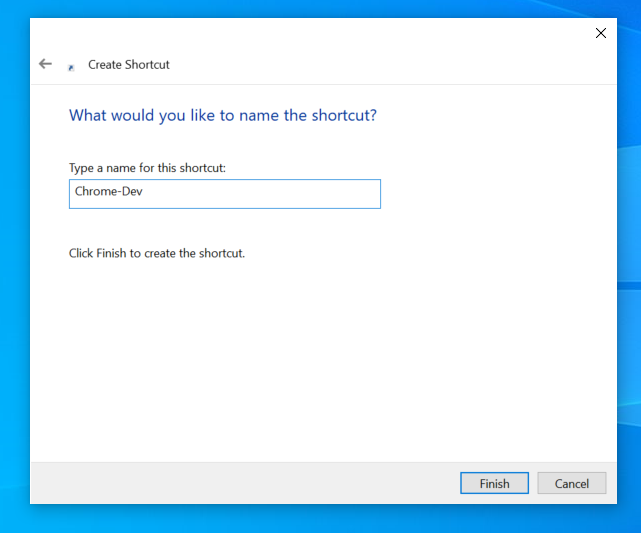This screenshot has width=641, height=533.
Task: Click the 'What would you like to name the shortcut?' heading
Action: 223,115
